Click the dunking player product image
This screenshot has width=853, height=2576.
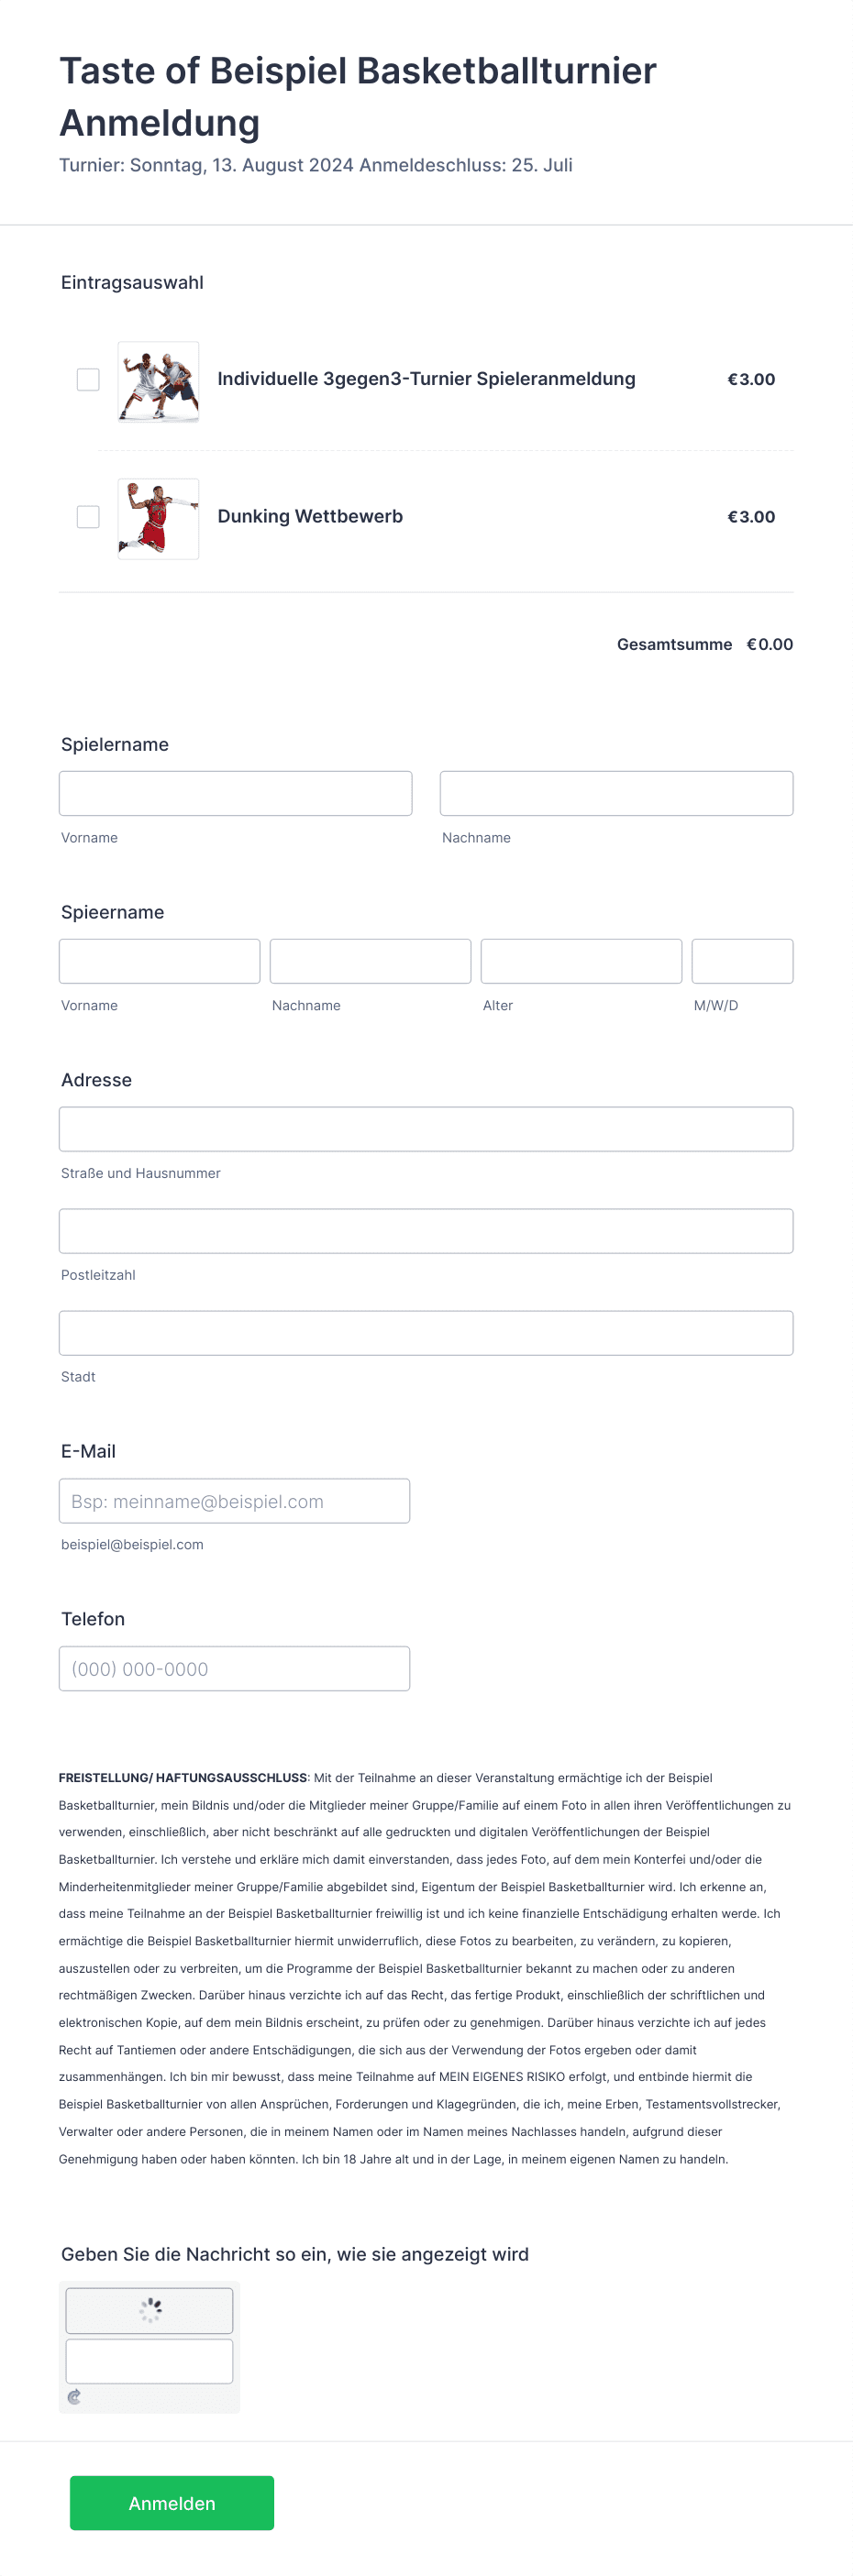coord(158,518)
